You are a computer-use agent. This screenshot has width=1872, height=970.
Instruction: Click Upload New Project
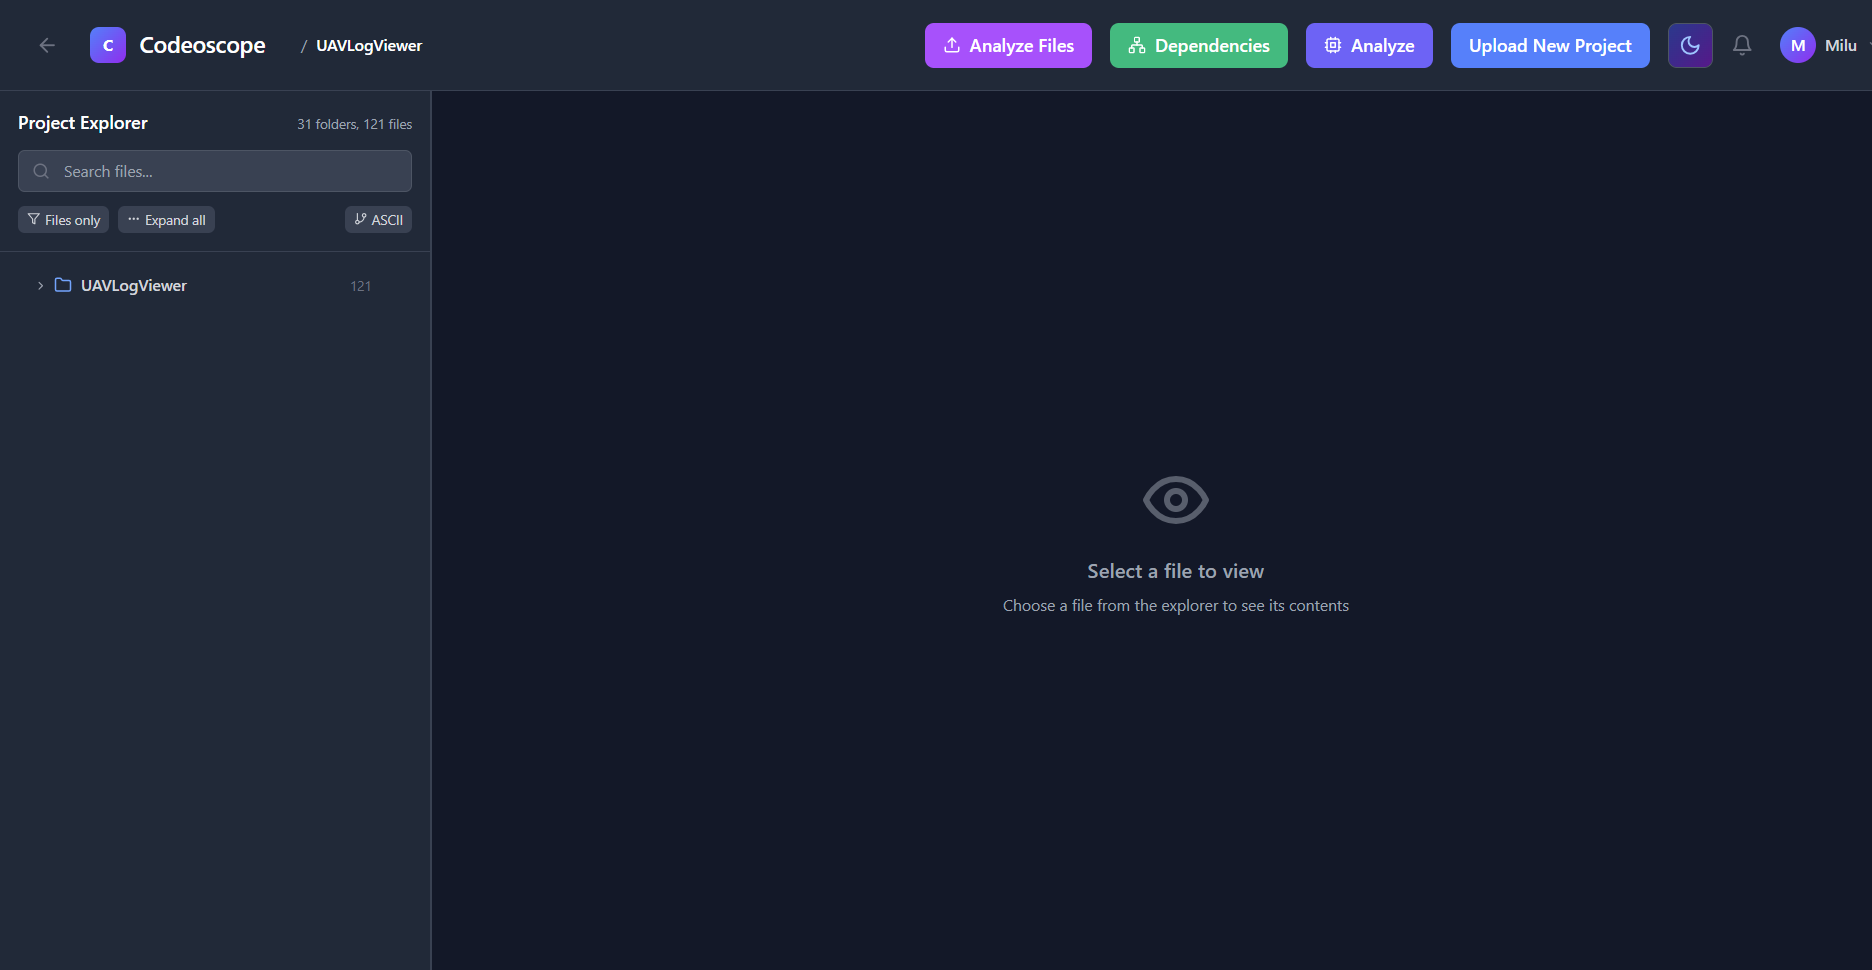click(x=1550, y=46)
